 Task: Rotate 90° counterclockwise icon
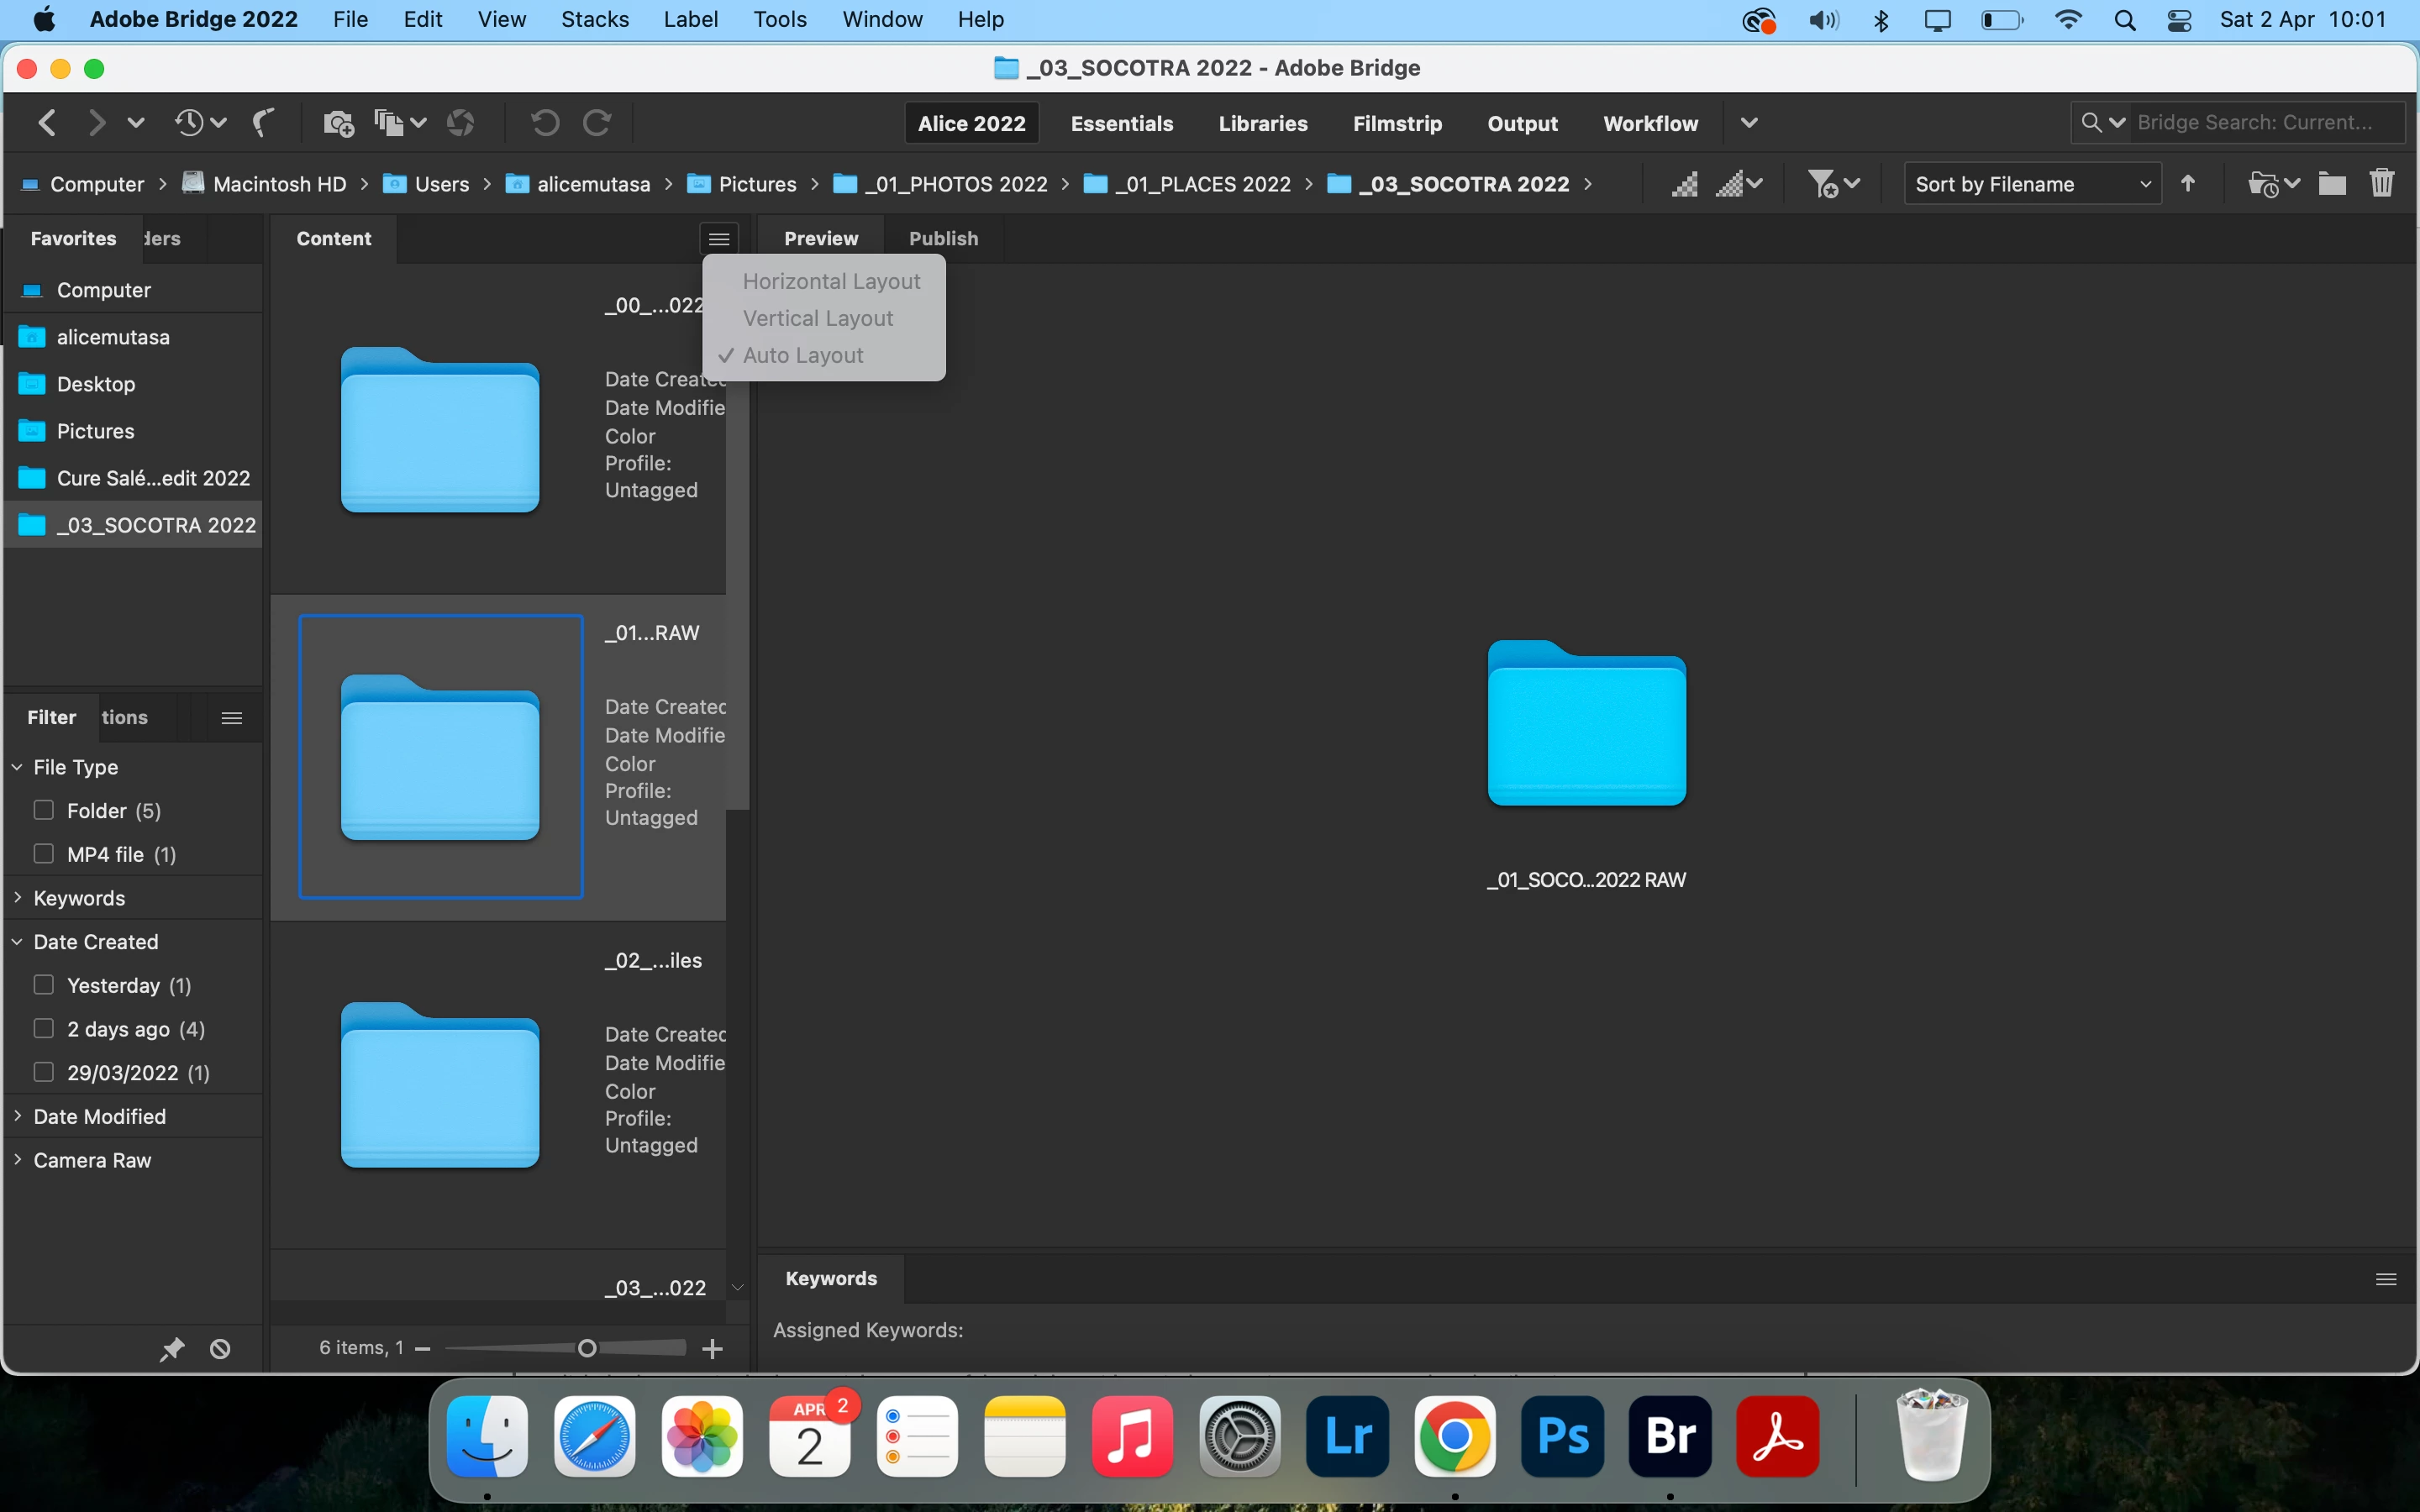[x=544, y=123]
